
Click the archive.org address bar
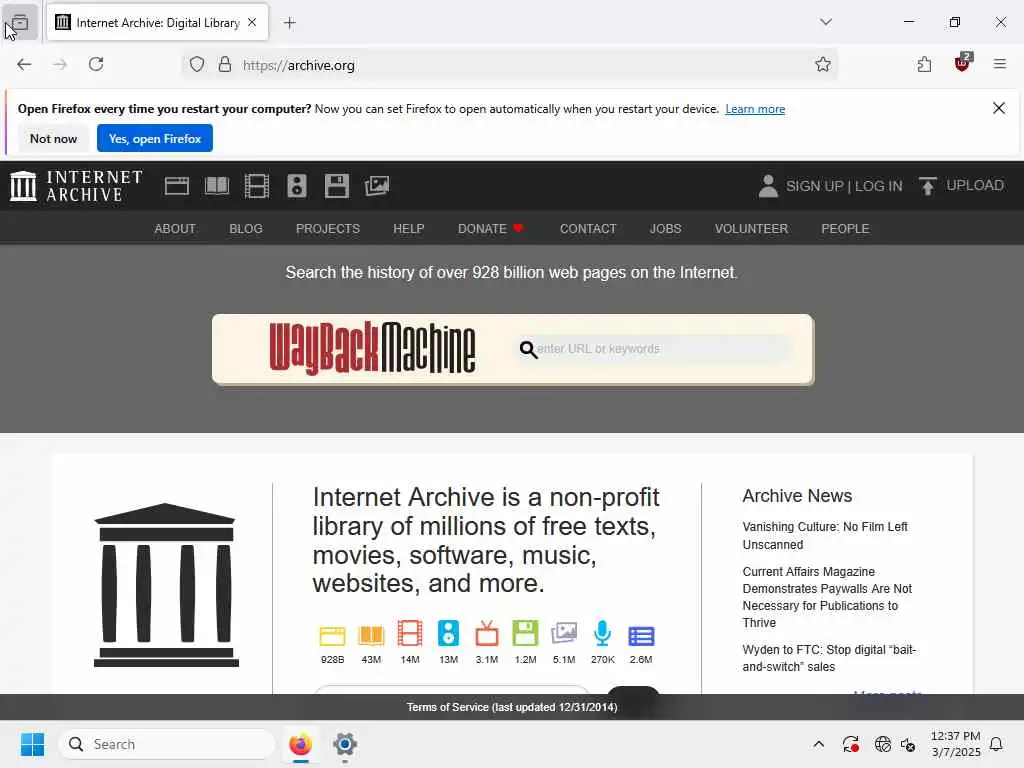click(x=509, y=65)
